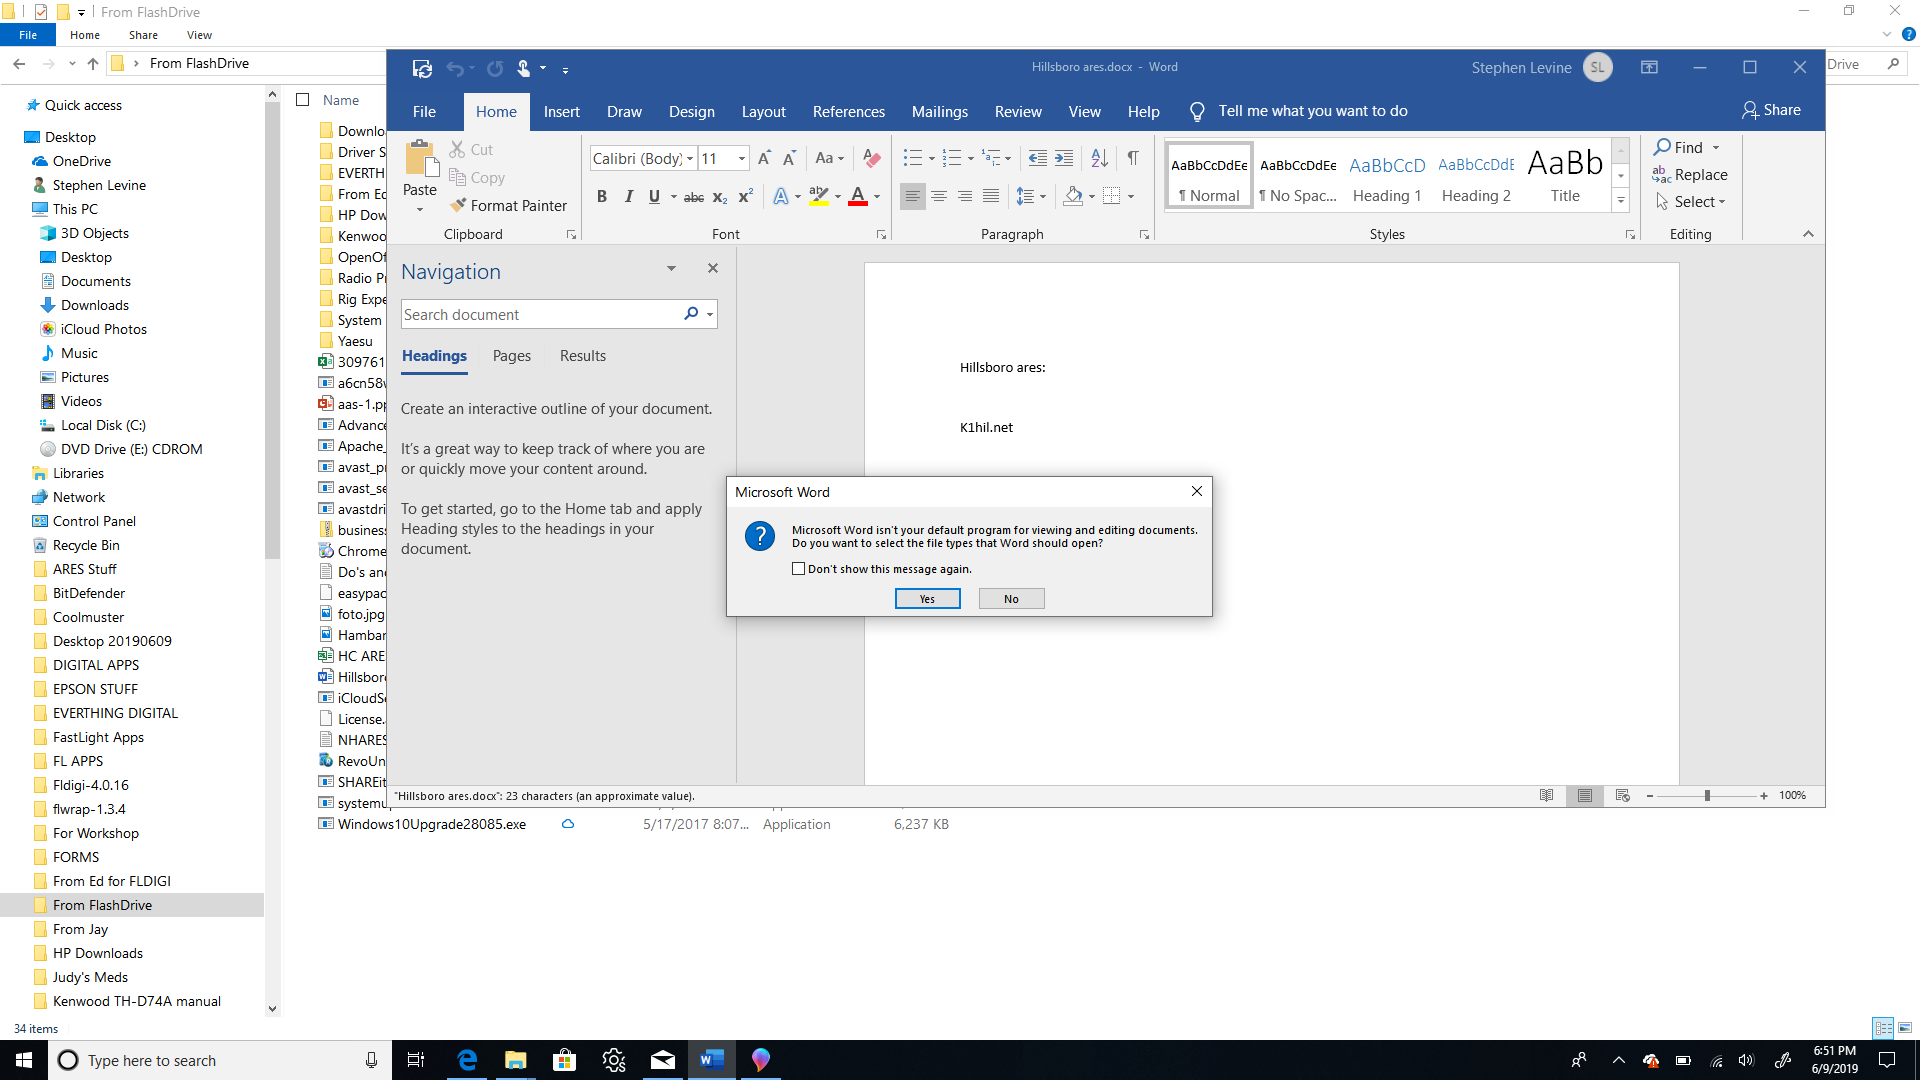Open the search options dropdown in Navigation

point(710,315)
